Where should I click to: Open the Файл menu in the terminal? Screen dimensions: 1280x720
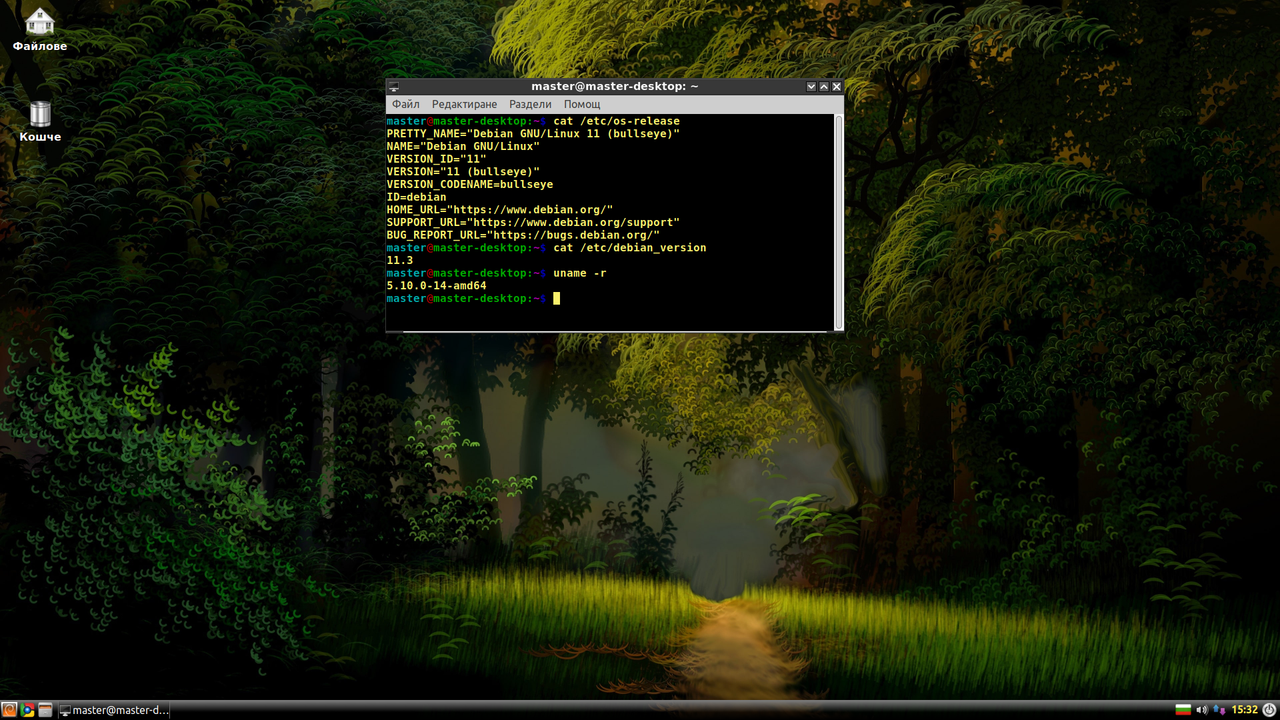(x=406, y=104)
